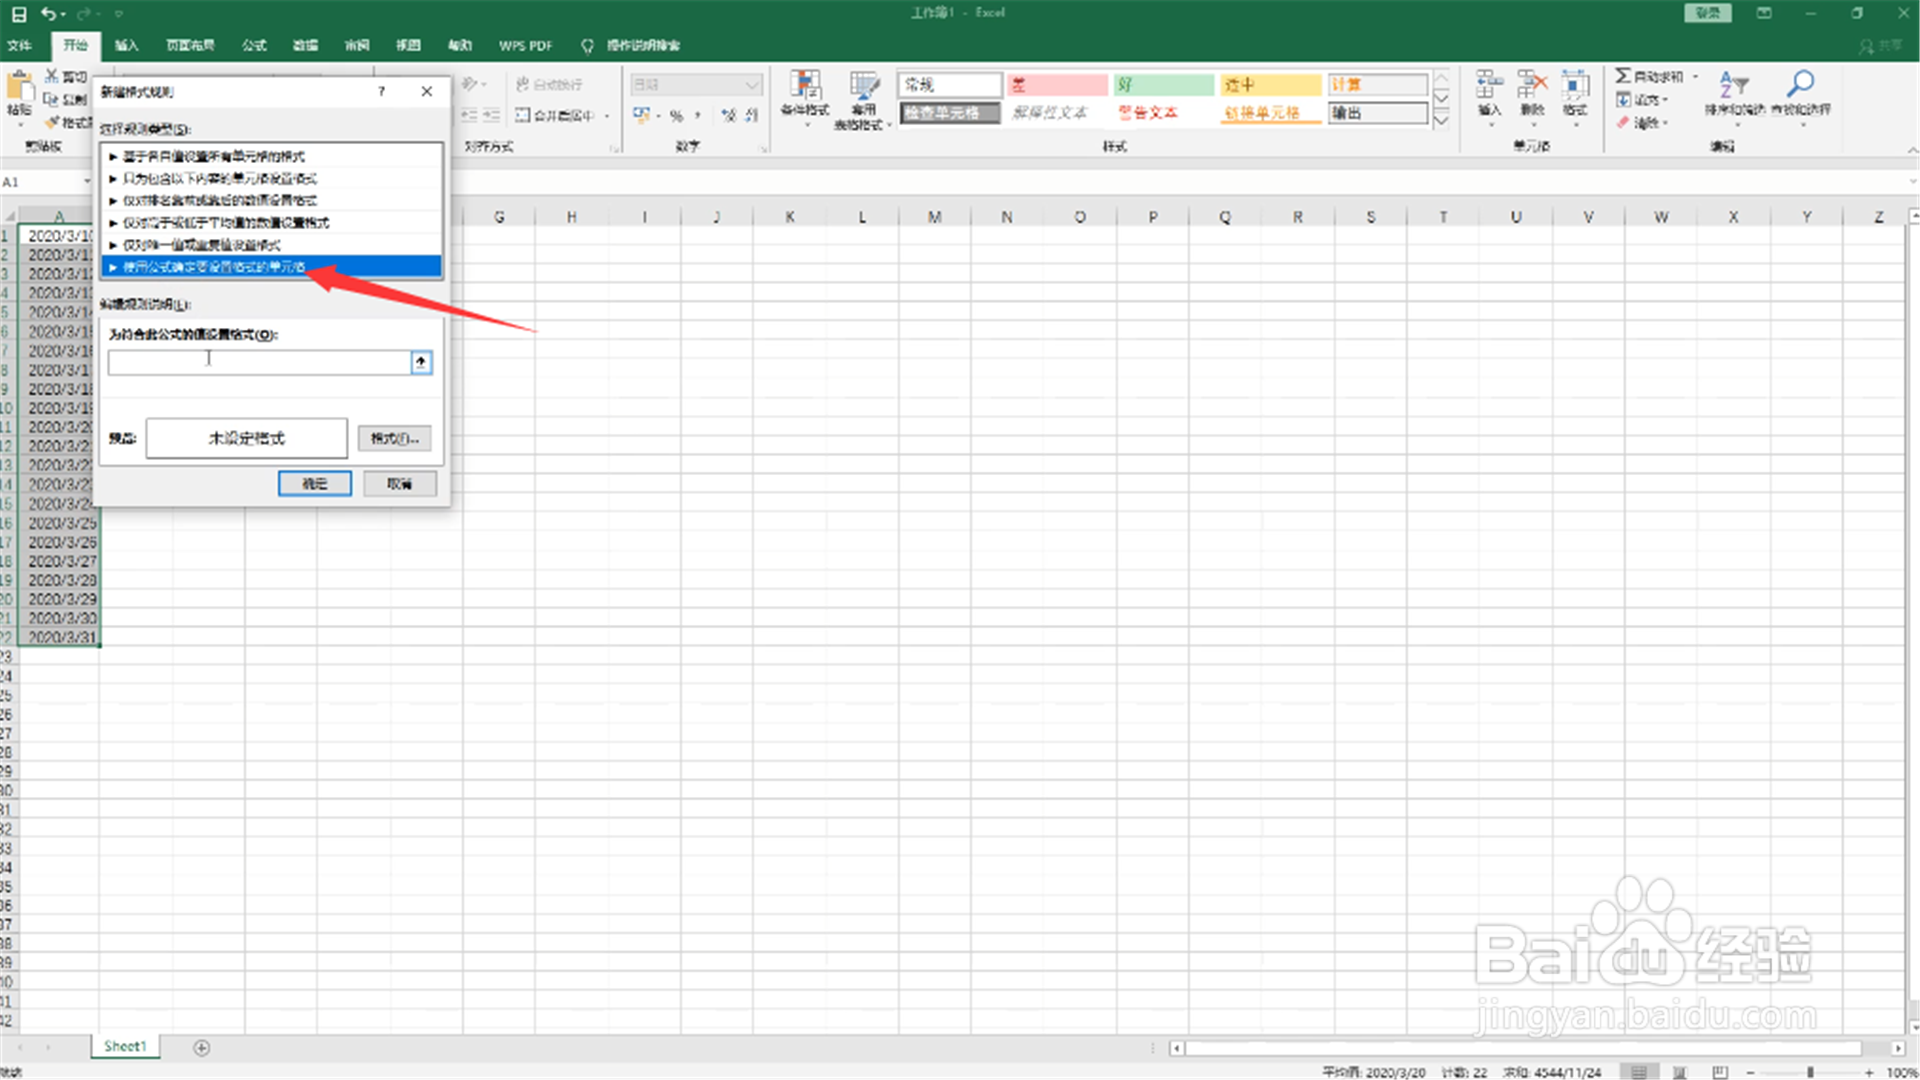Open the customize quick access toolbar dropdown
Screen dimensions: 1920x1080
click(118, 14)
